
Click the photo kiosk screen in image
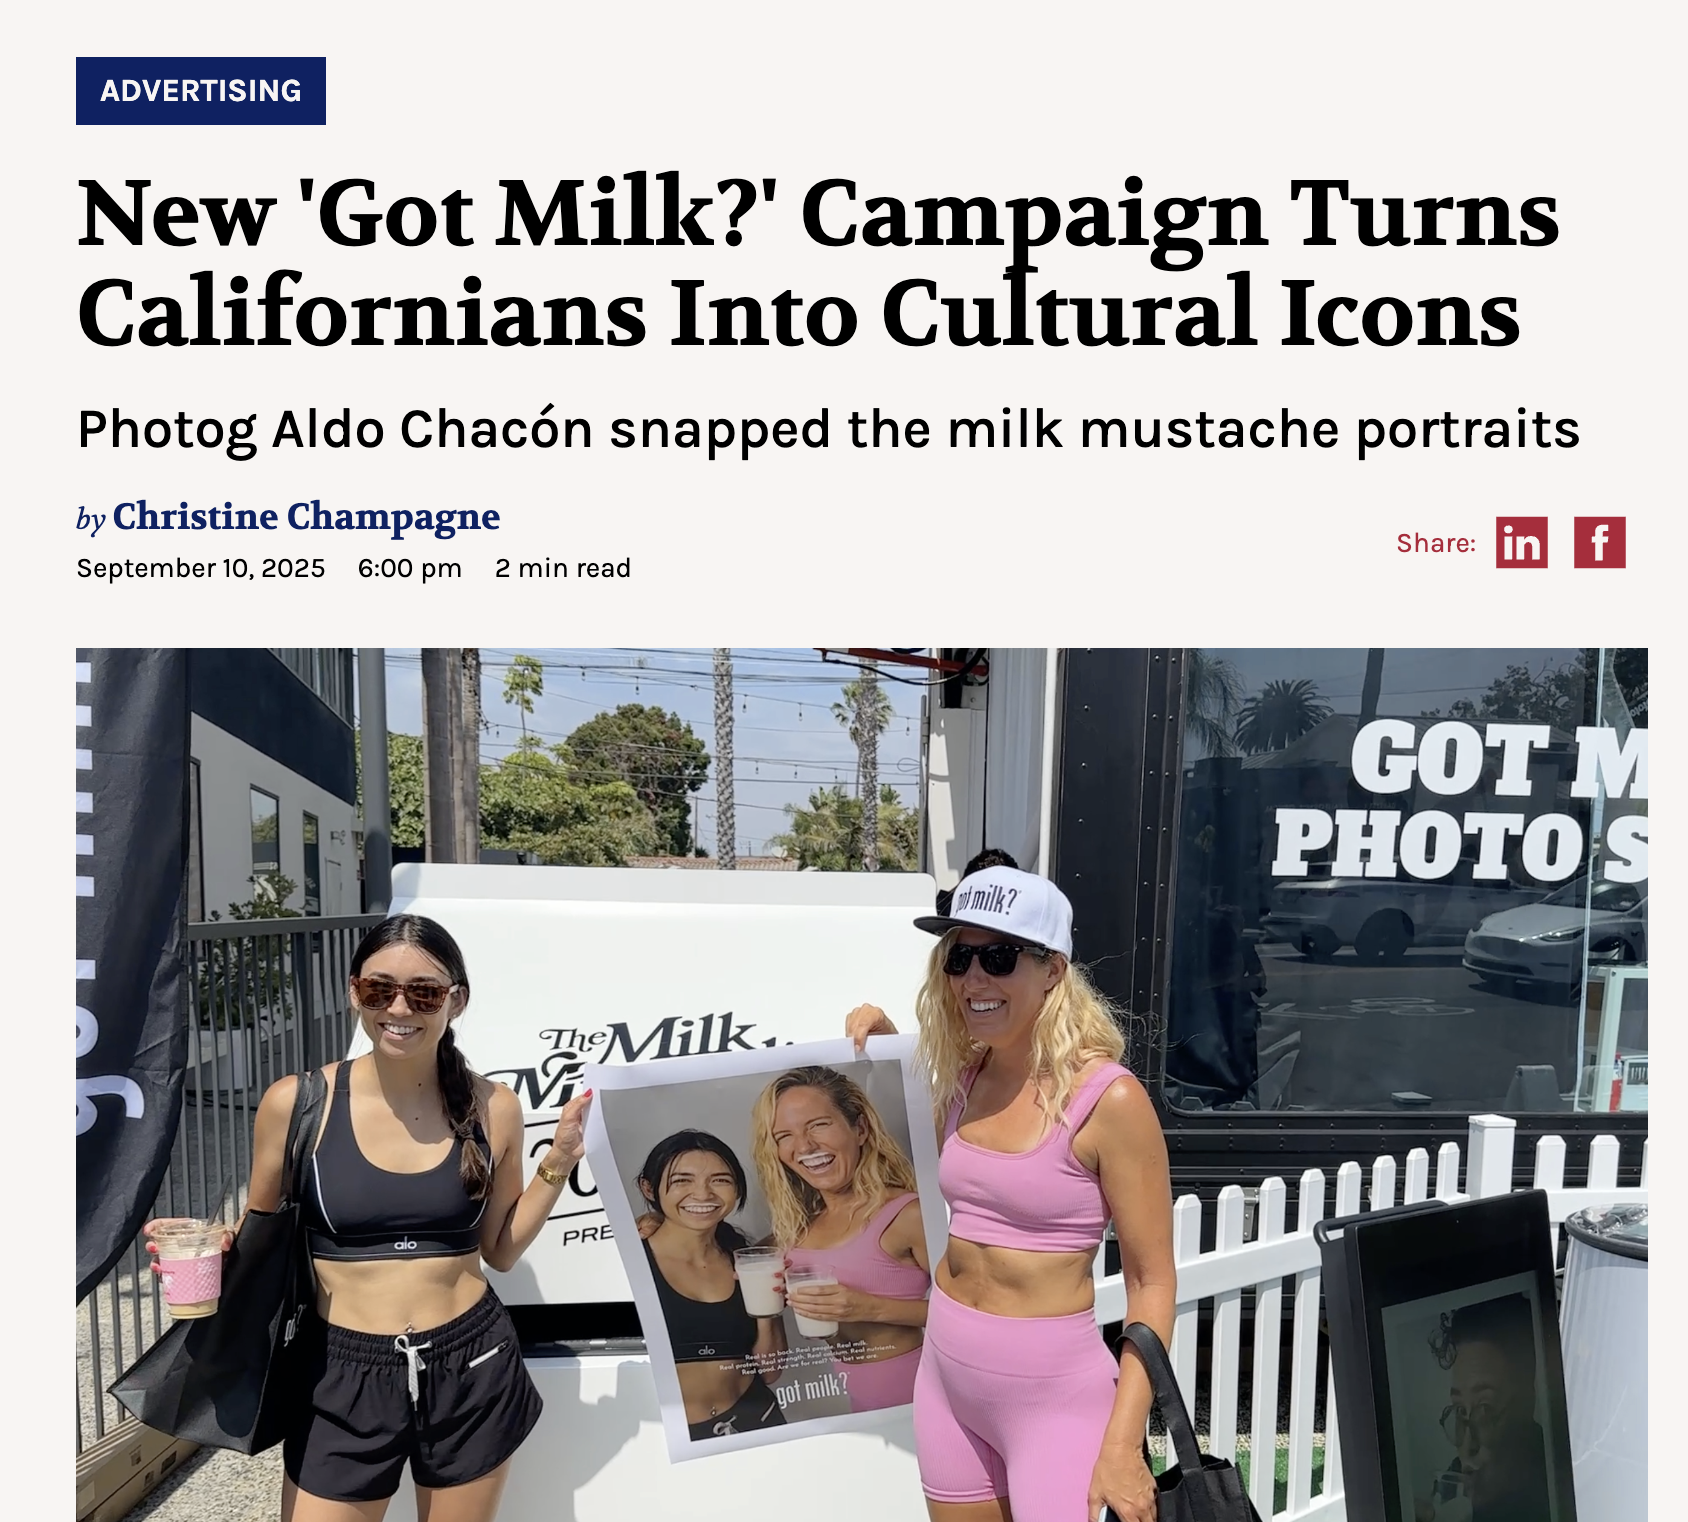(x=1462, y=1370)
